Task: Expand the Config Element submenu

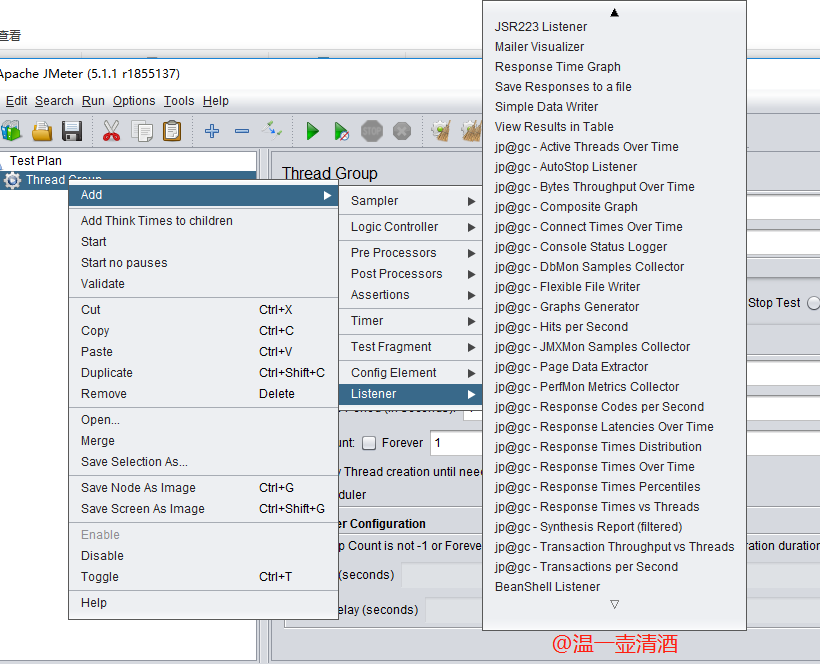Action: 411,373
